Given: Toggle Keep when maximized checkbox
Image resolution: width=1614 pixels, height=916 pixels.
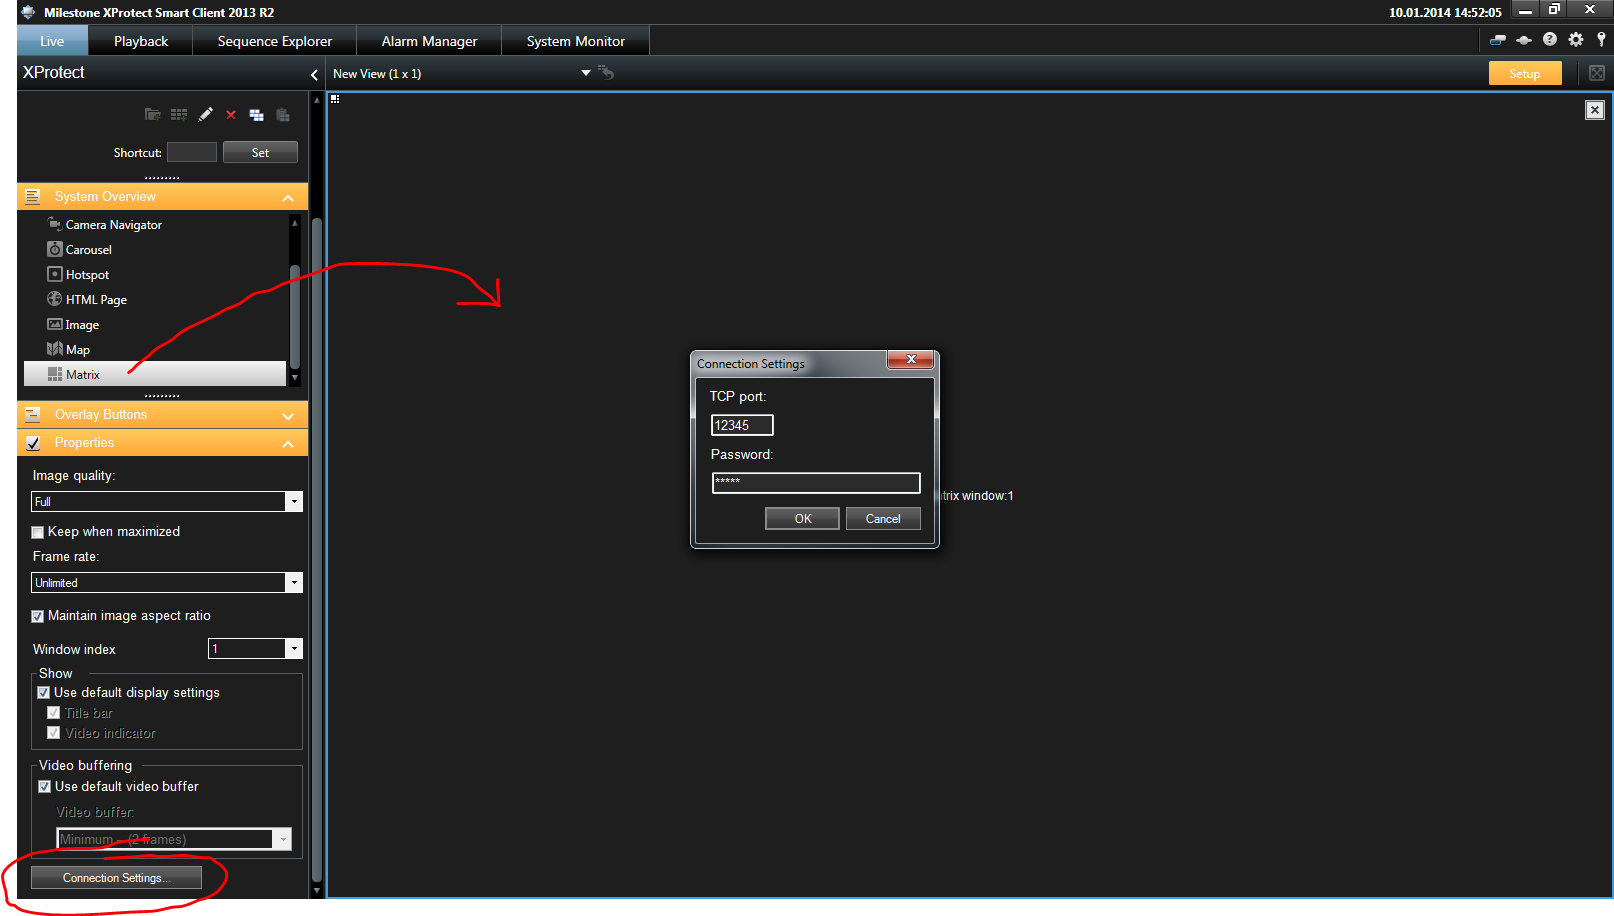Looking at the screenshot, I should 38,532.
